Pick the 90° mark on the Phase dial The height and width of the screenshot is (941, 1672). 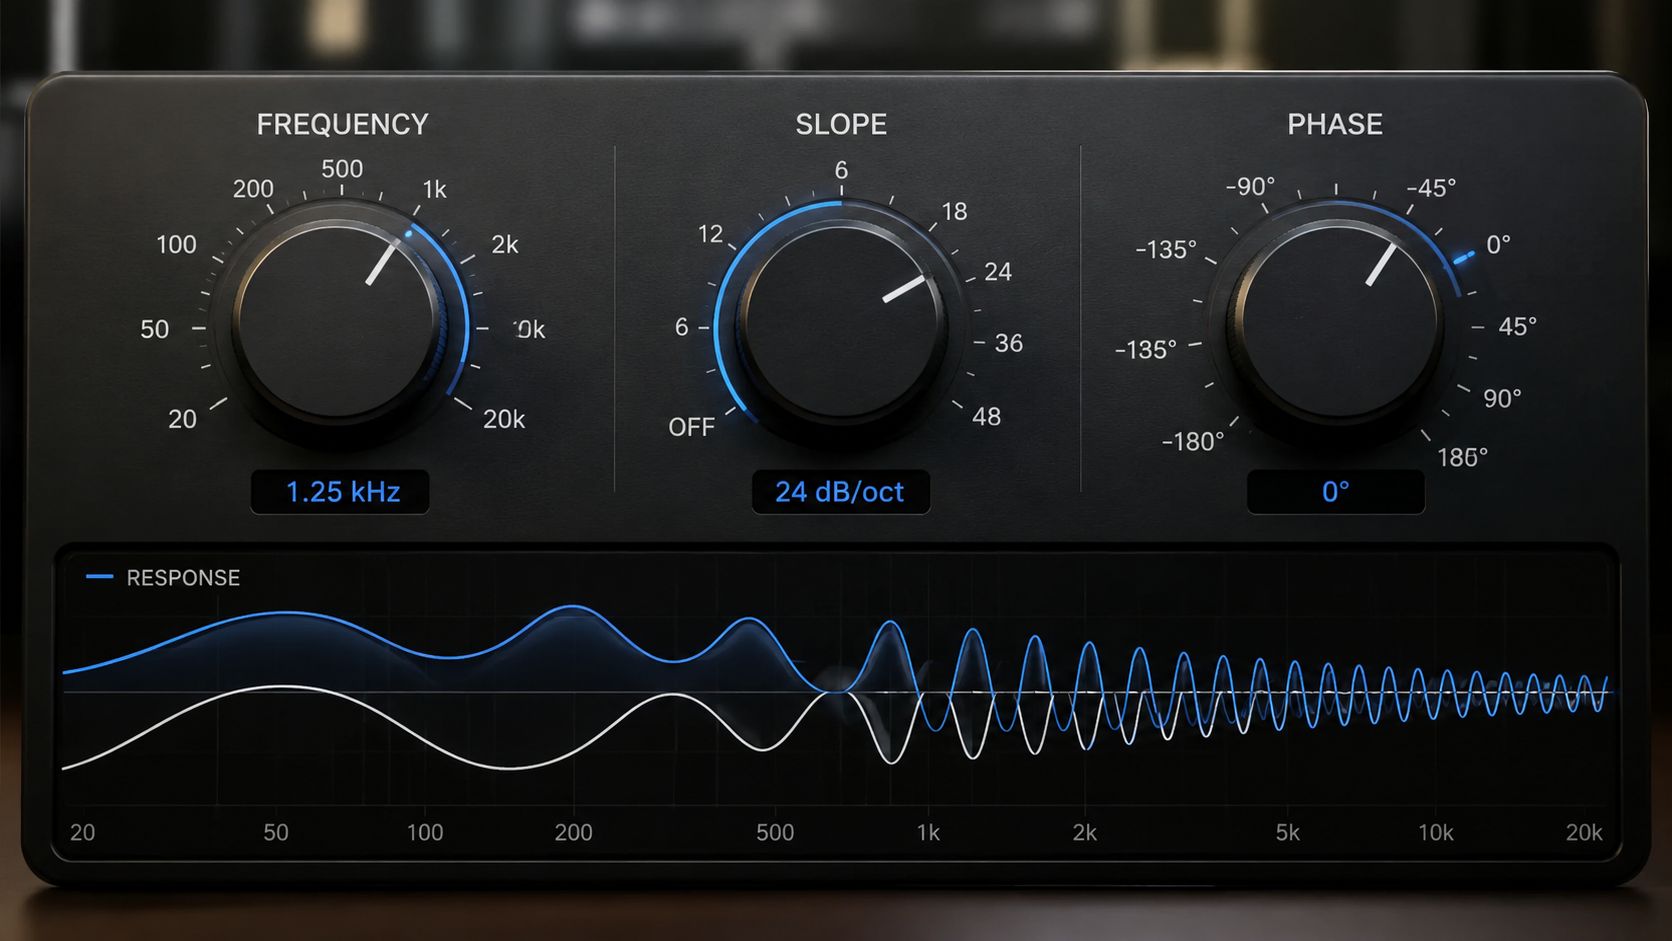point(1502,398)
